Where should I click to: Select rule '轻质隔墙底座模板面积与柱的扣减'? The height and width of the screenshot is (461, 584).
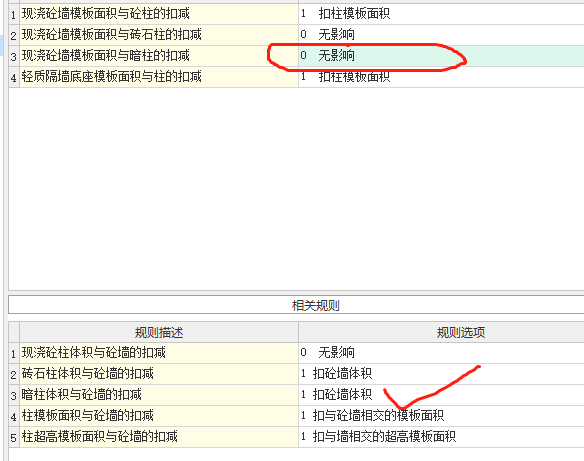point(159,77)
